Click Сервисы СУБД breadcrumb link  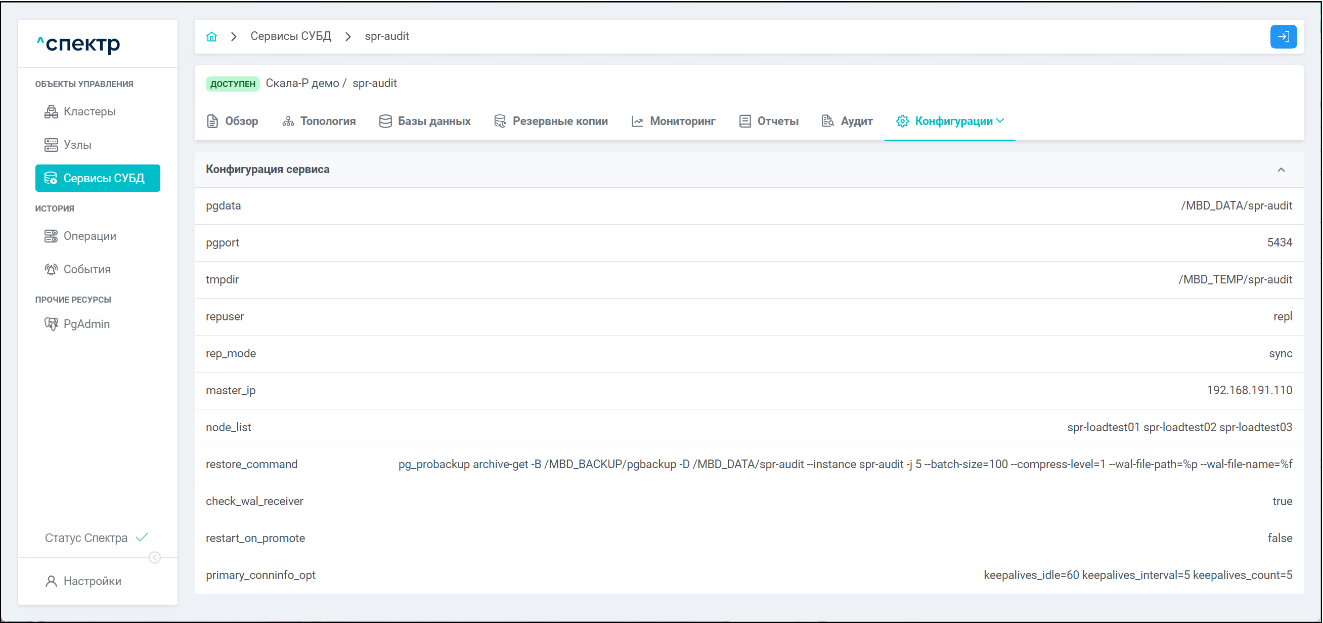point(290,37)
